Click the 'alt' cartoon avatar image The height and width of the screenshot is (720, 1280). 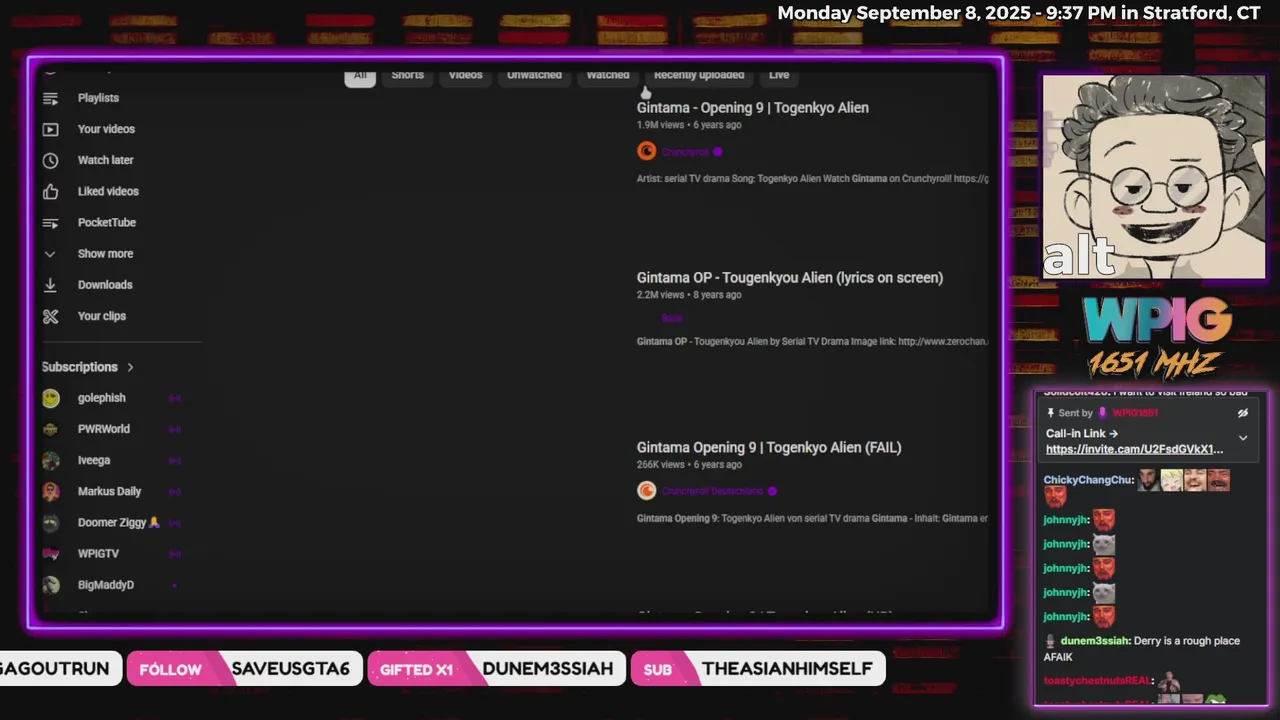coord(1153,177)
